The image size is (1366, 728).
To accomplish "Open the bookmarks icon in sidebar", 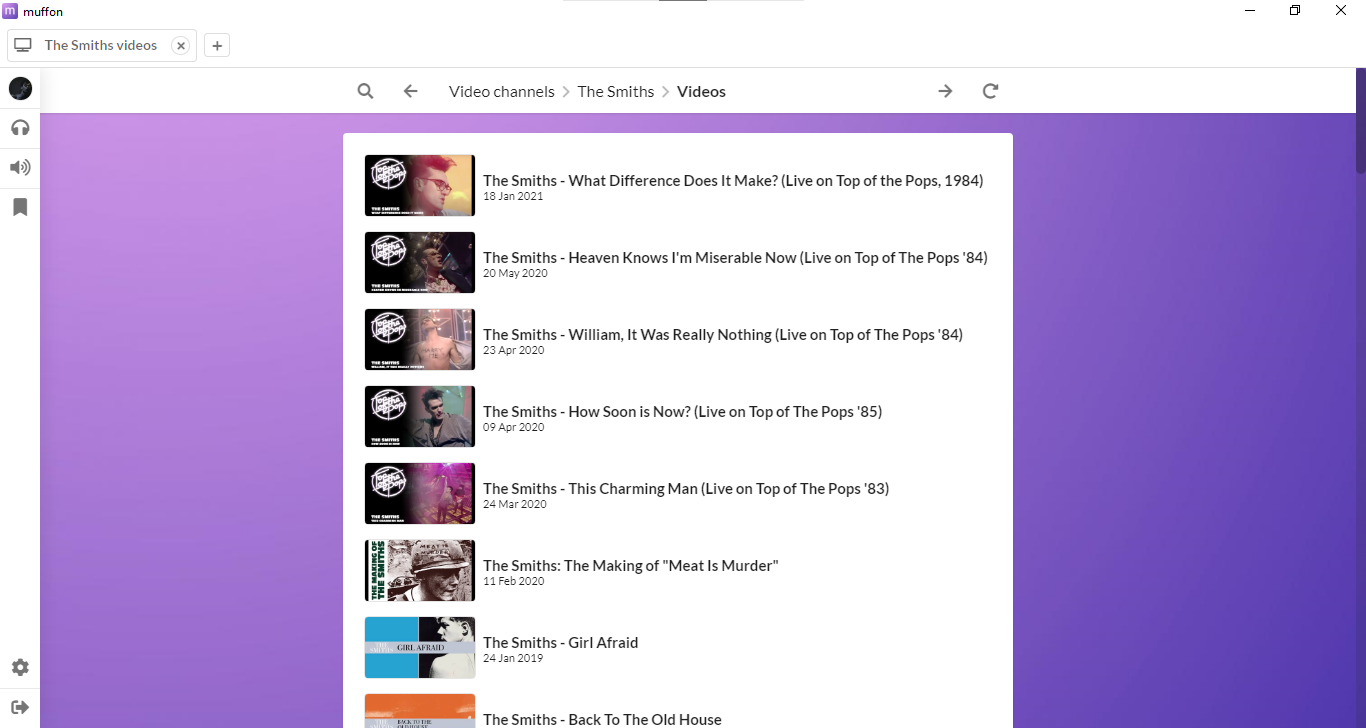I will tap(20, 207).
